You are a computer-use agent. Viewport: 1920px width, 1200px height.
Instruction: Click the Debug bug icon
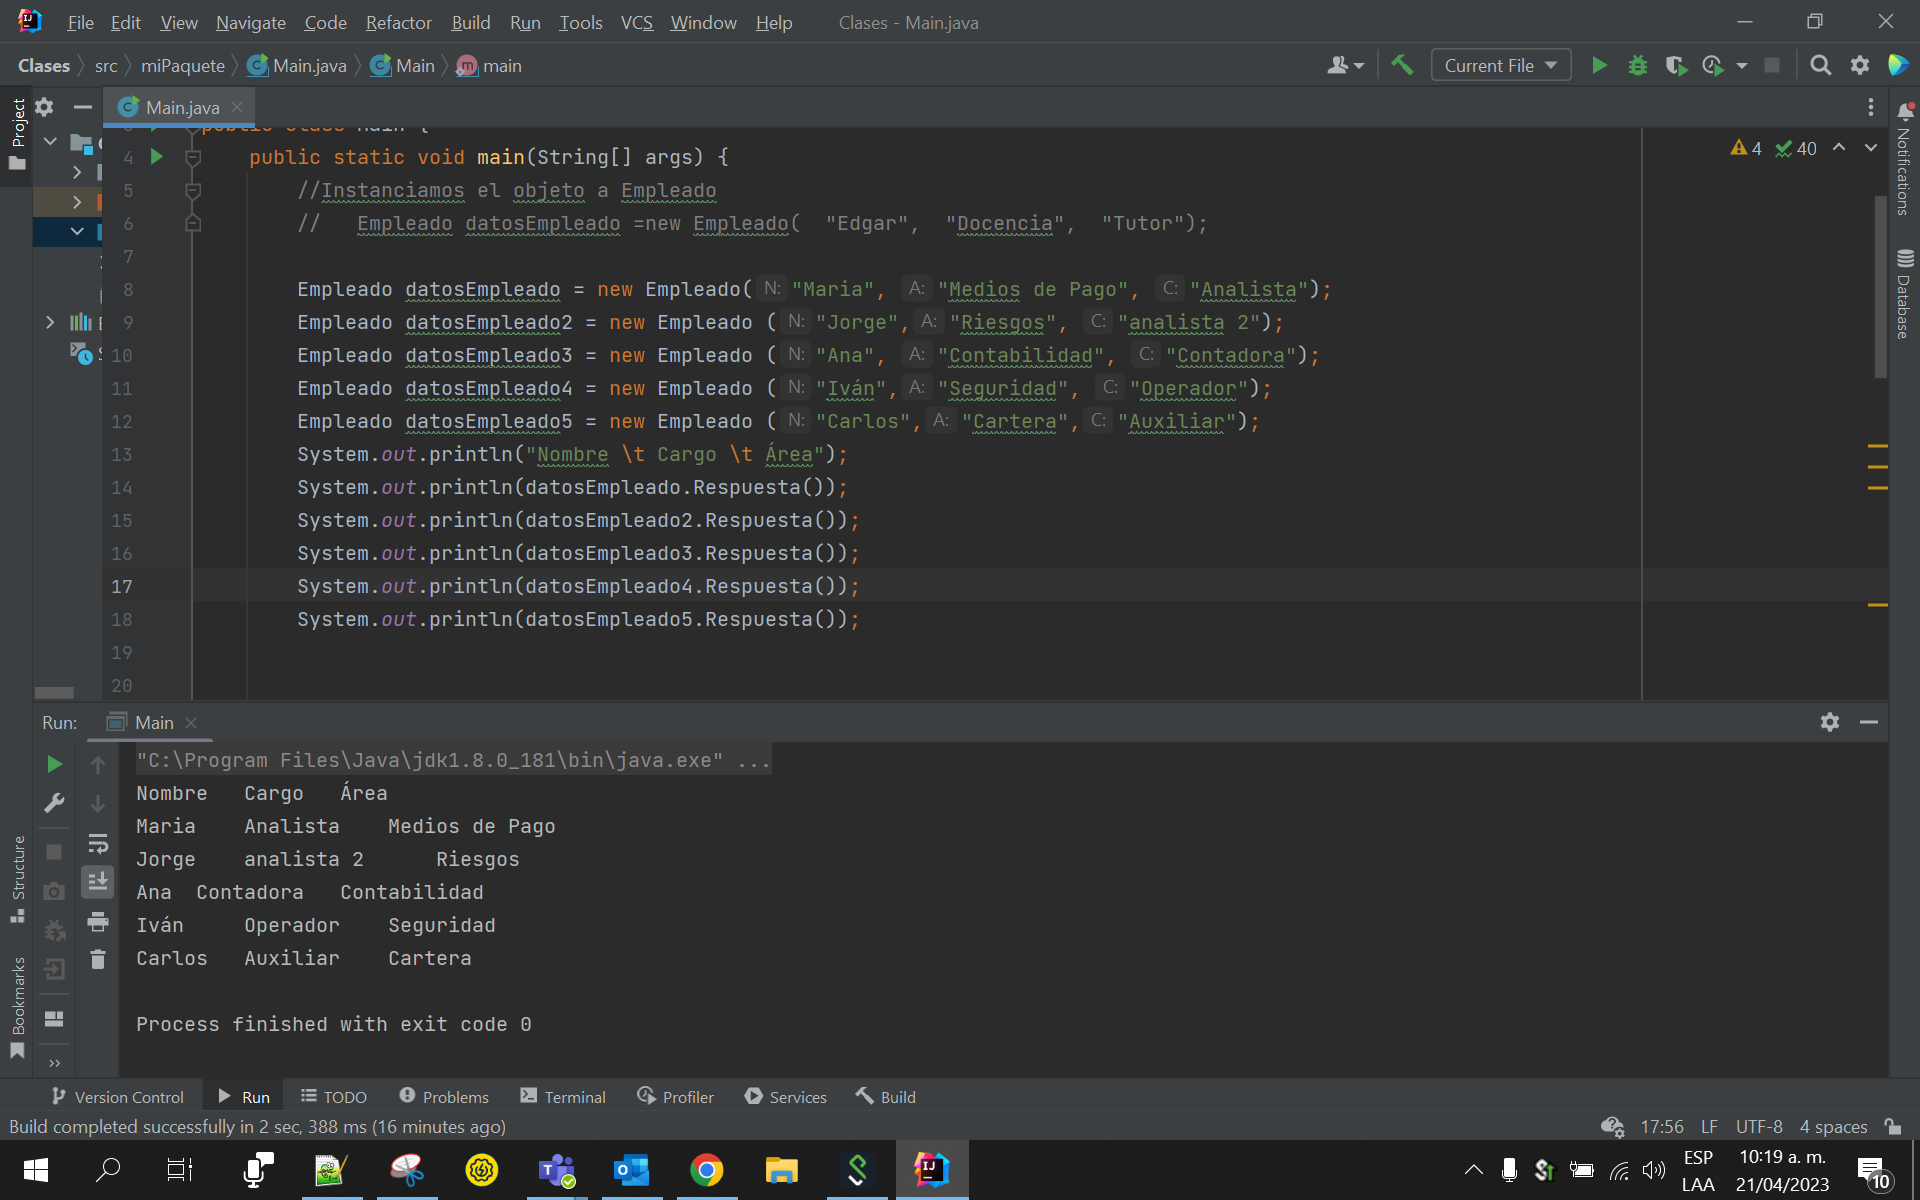click(x=1637, y=66)
